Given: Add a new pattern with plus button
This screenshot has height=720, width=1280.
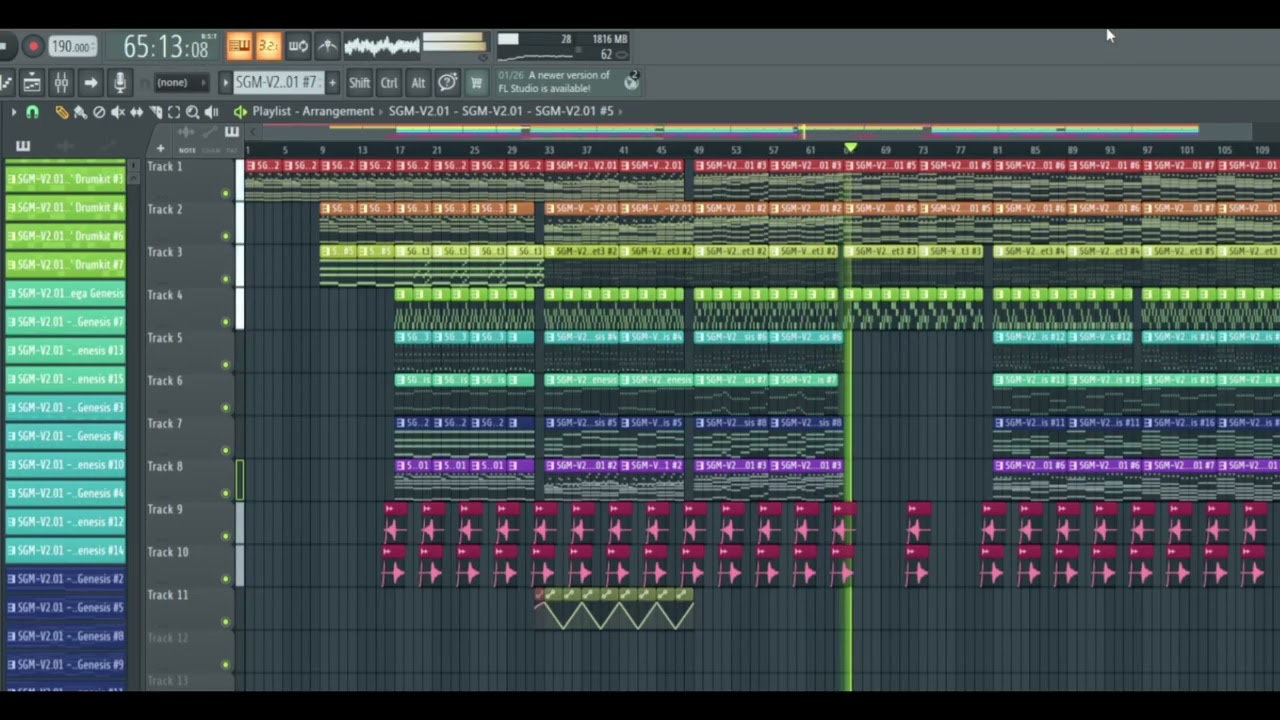Looking at the screenshot, I should tap(332, 83).
